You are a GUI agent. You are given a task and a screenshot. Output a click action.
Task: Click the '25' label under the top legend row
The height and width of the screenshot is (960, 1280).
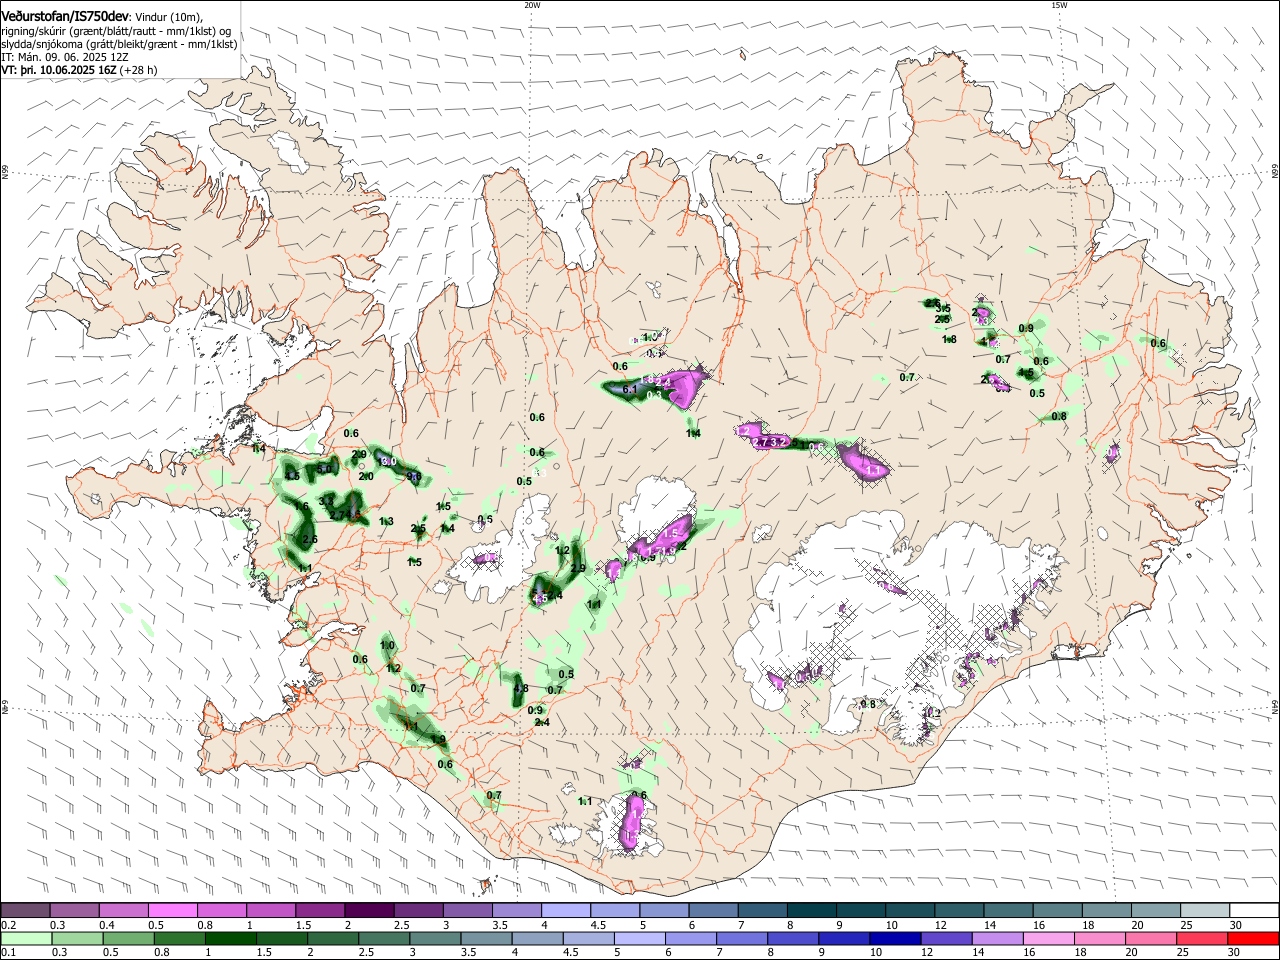tap(1186, 925)
